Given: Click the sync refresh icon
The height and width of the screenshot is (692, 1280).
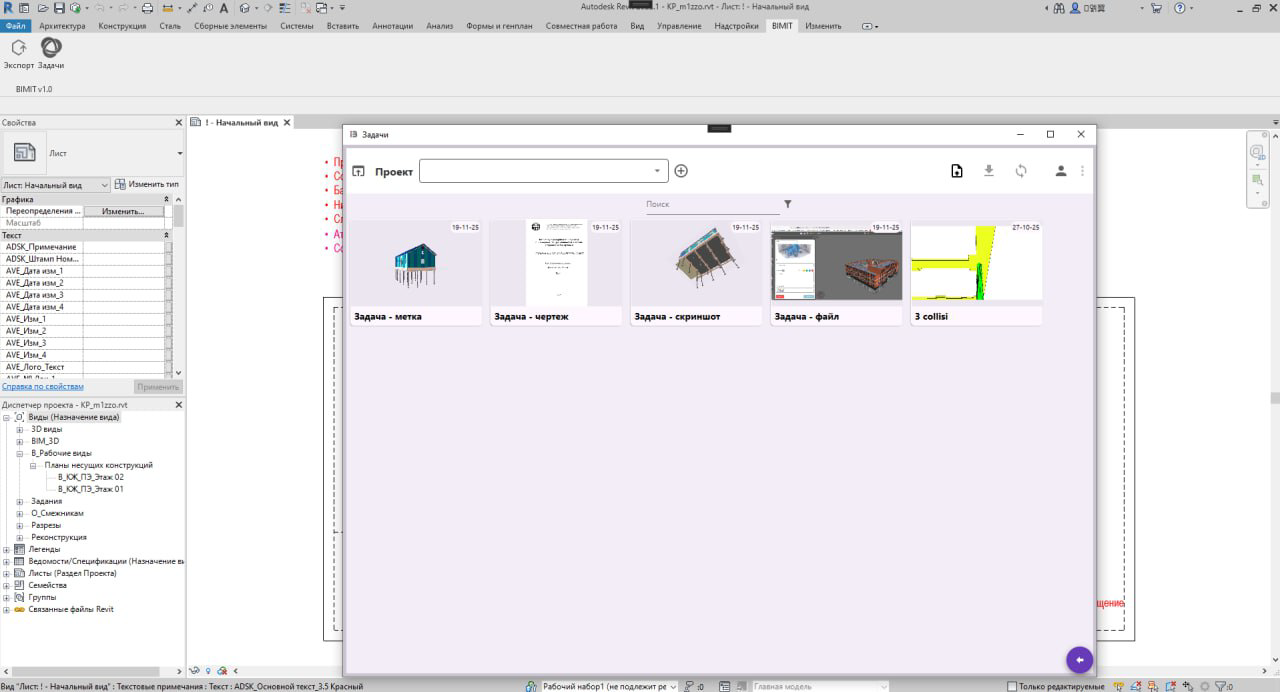Looking at the screenshot, I should pos(1020,171).
